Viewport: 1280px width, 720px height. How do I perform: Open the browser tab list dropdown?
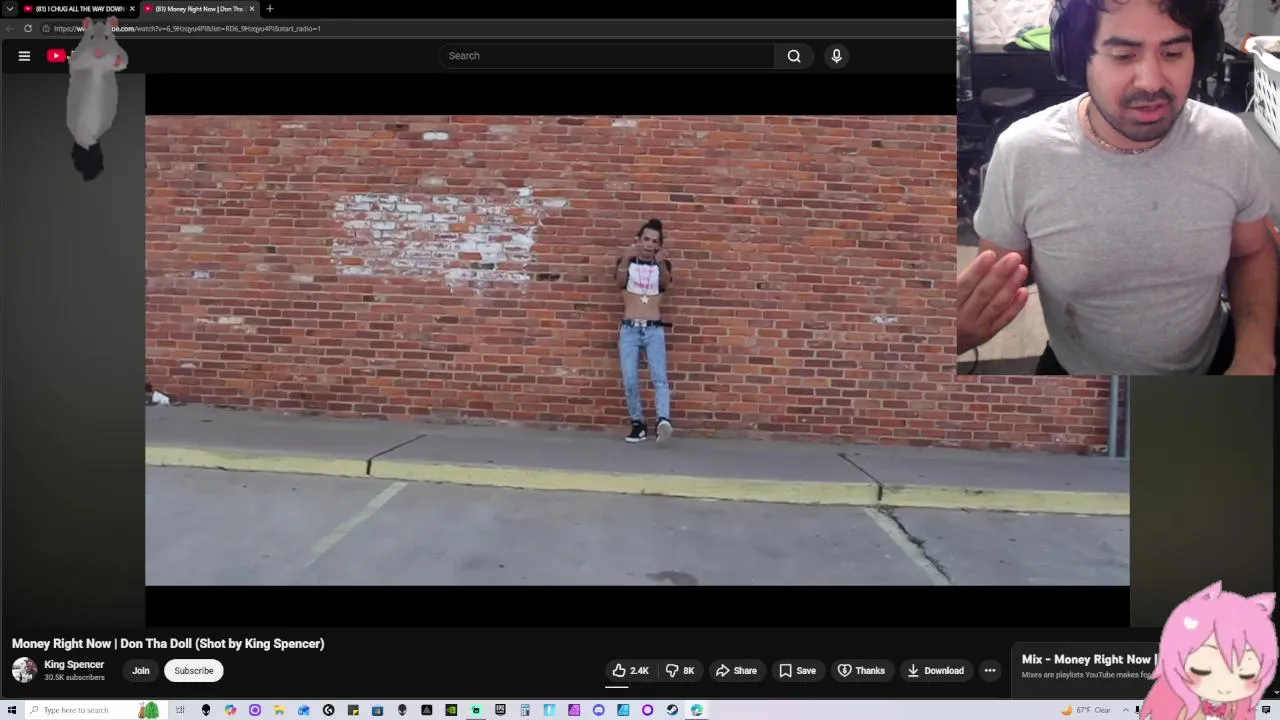coord(10,9)
